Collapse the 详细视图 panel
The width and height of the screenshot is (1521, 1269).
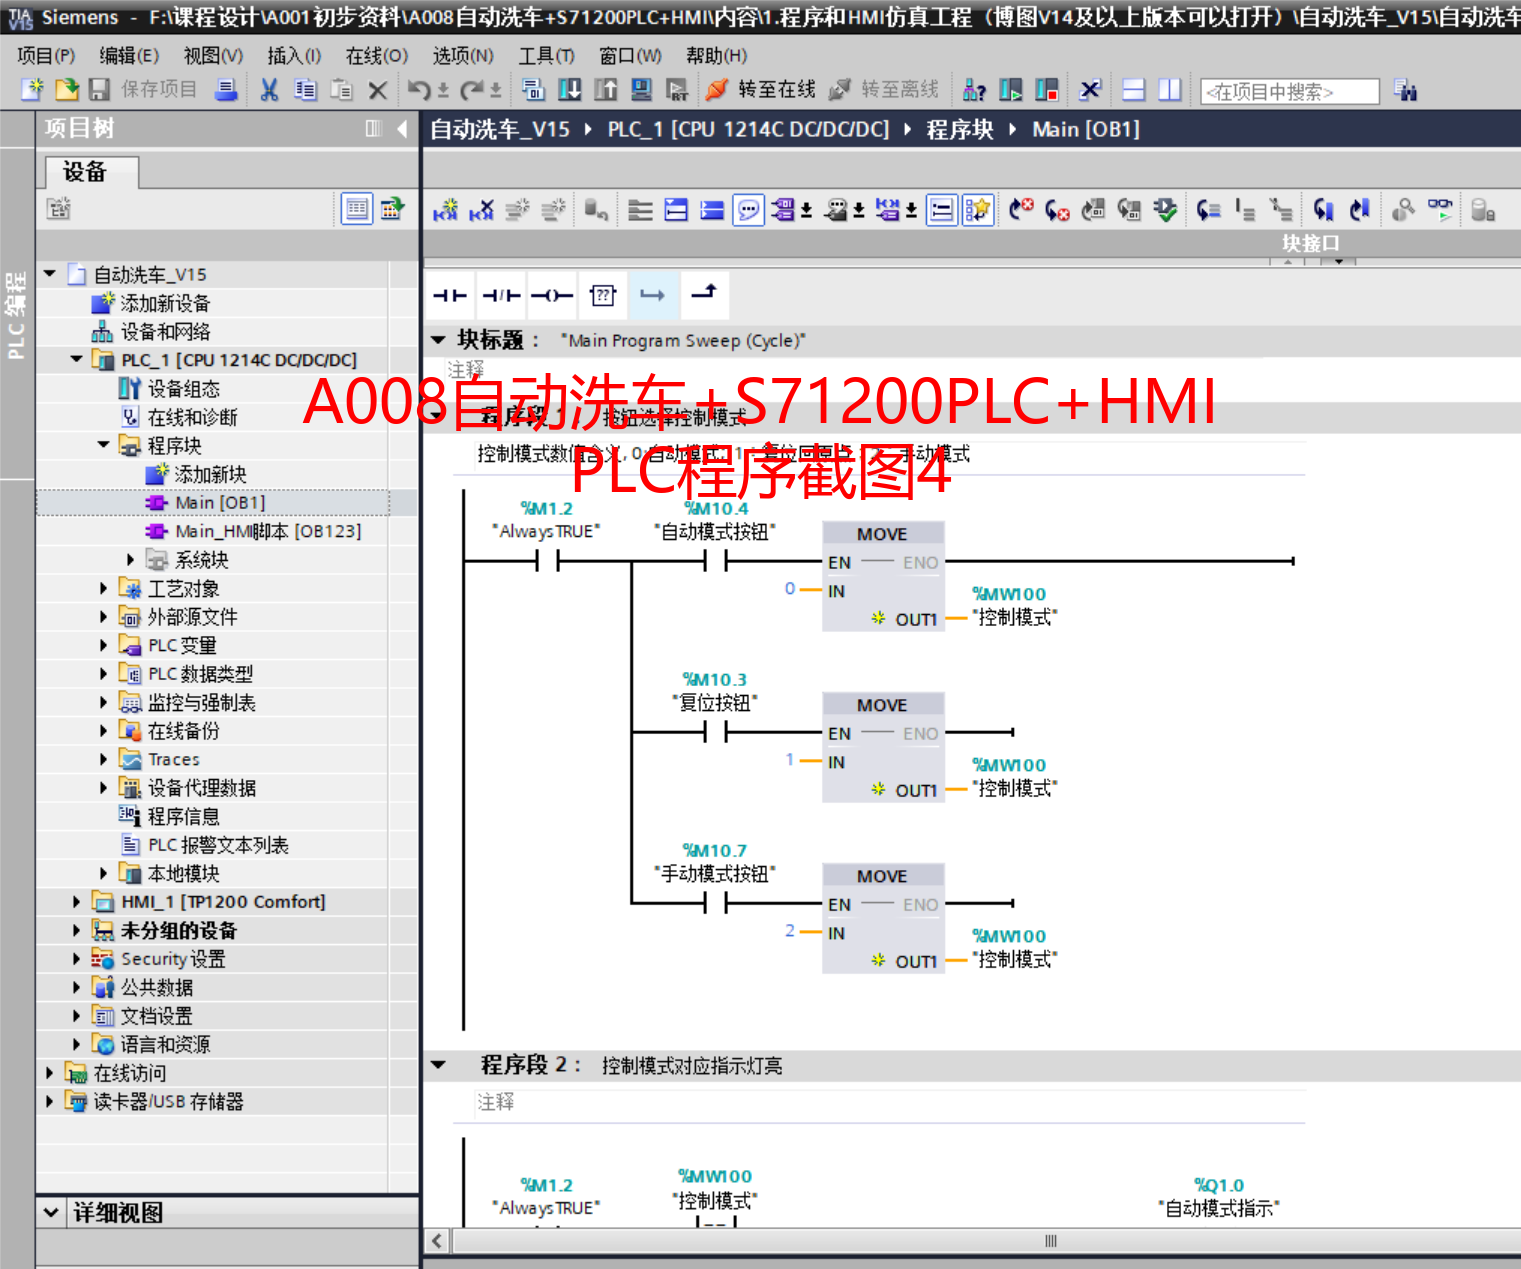pyautogui.click(x=51, y=1212)
